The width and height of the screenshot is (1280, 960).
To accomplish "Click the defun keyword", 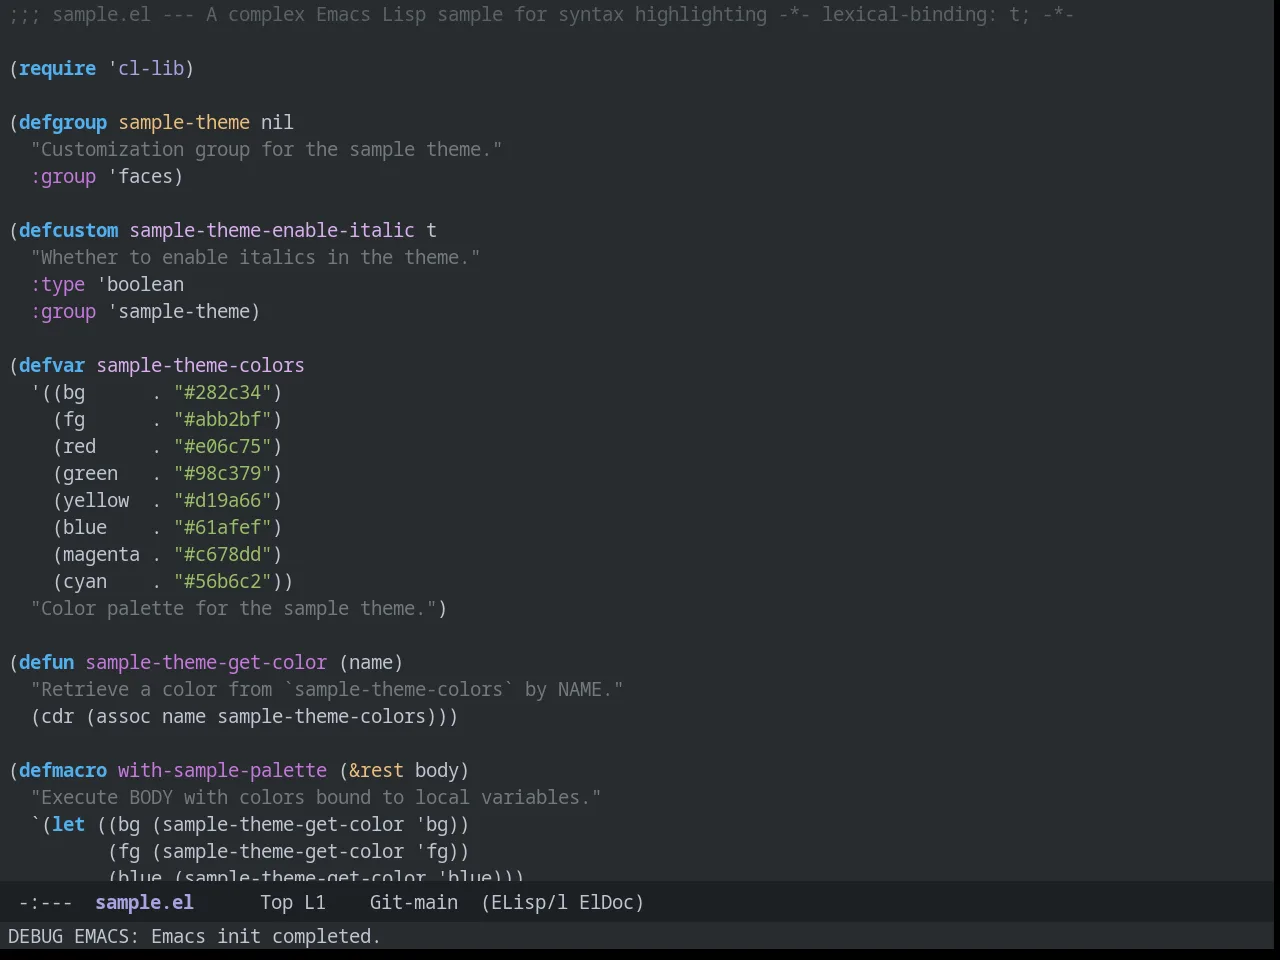I will [x=46, y=662].
